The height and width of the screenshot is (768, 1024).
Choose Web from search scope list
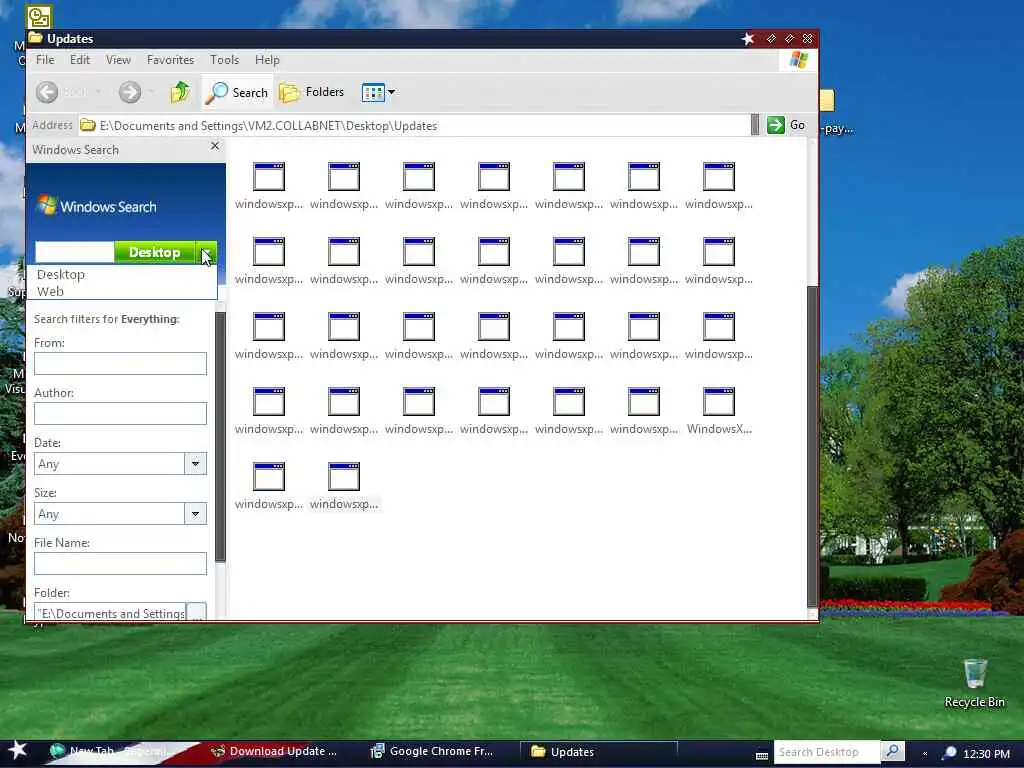(50, 291)
